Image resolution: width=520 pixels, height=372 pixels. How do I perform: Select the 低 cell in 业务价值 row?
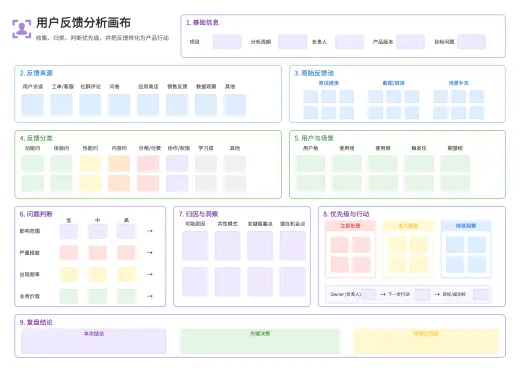pos(69,296)
